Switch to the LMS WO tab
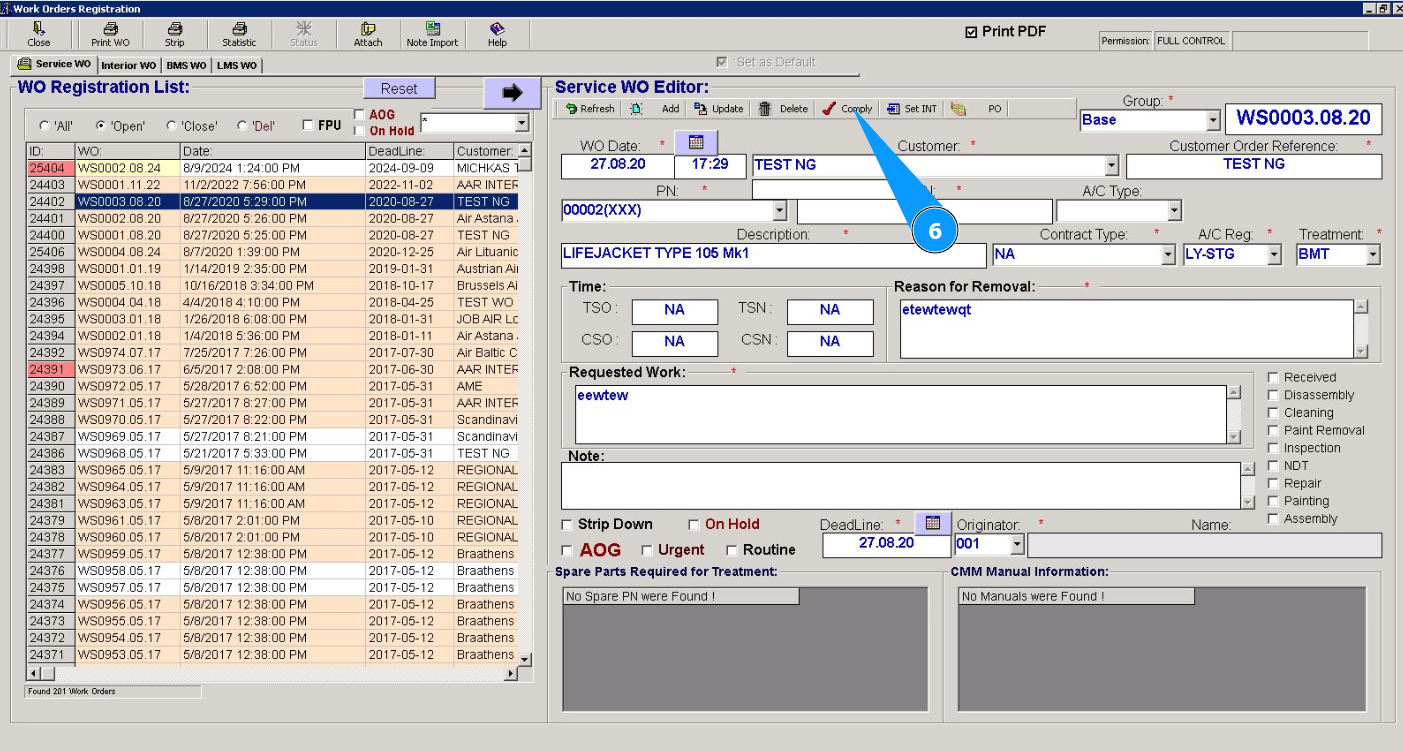 pyautogui.click(x=237, y=66)
